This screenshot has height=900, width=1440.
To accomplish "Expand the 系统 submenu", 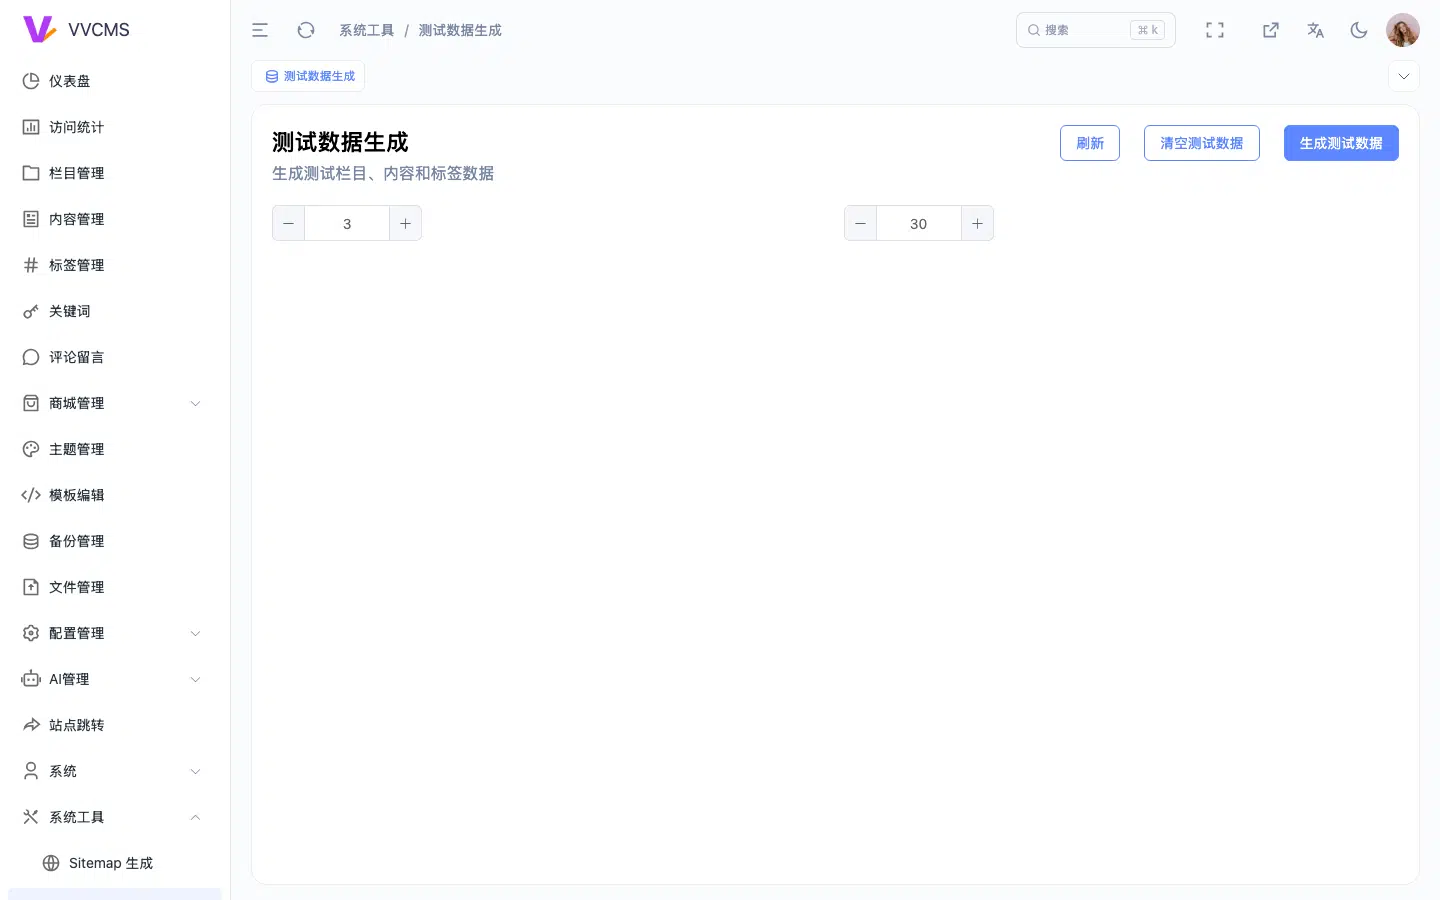I will coord(115,771).
